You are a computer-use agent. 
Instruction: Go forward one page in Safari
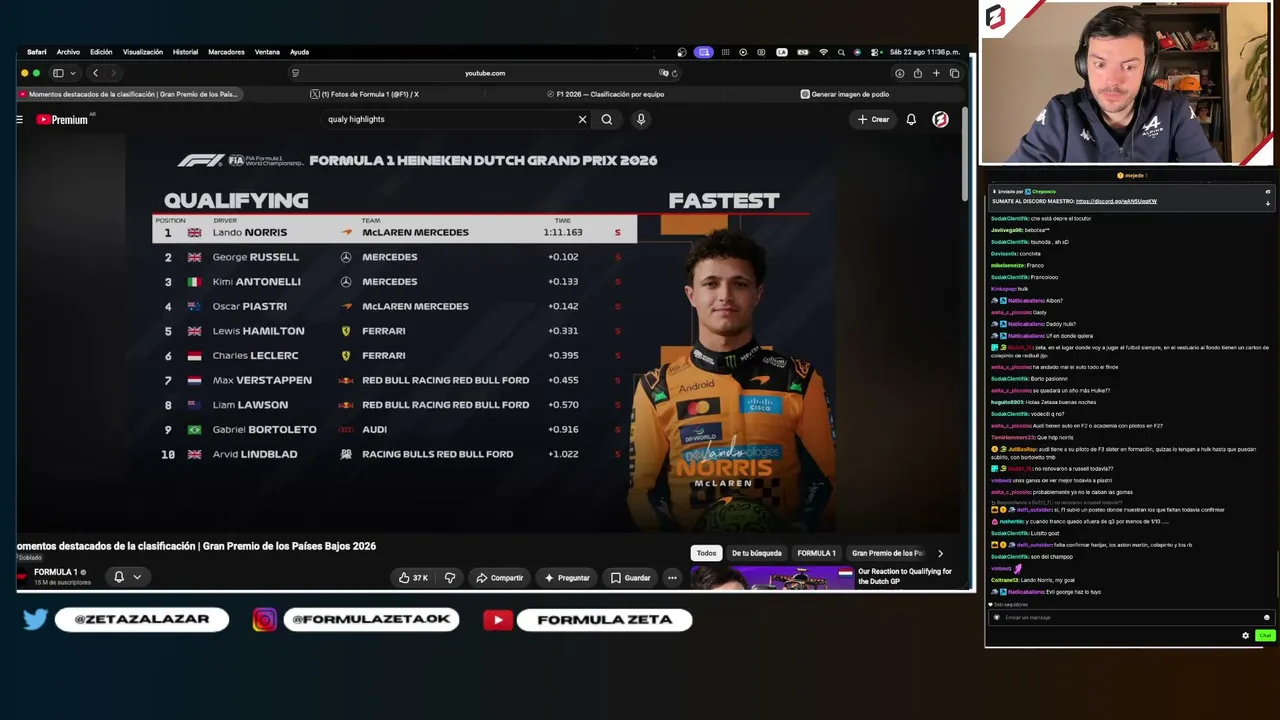113,73
